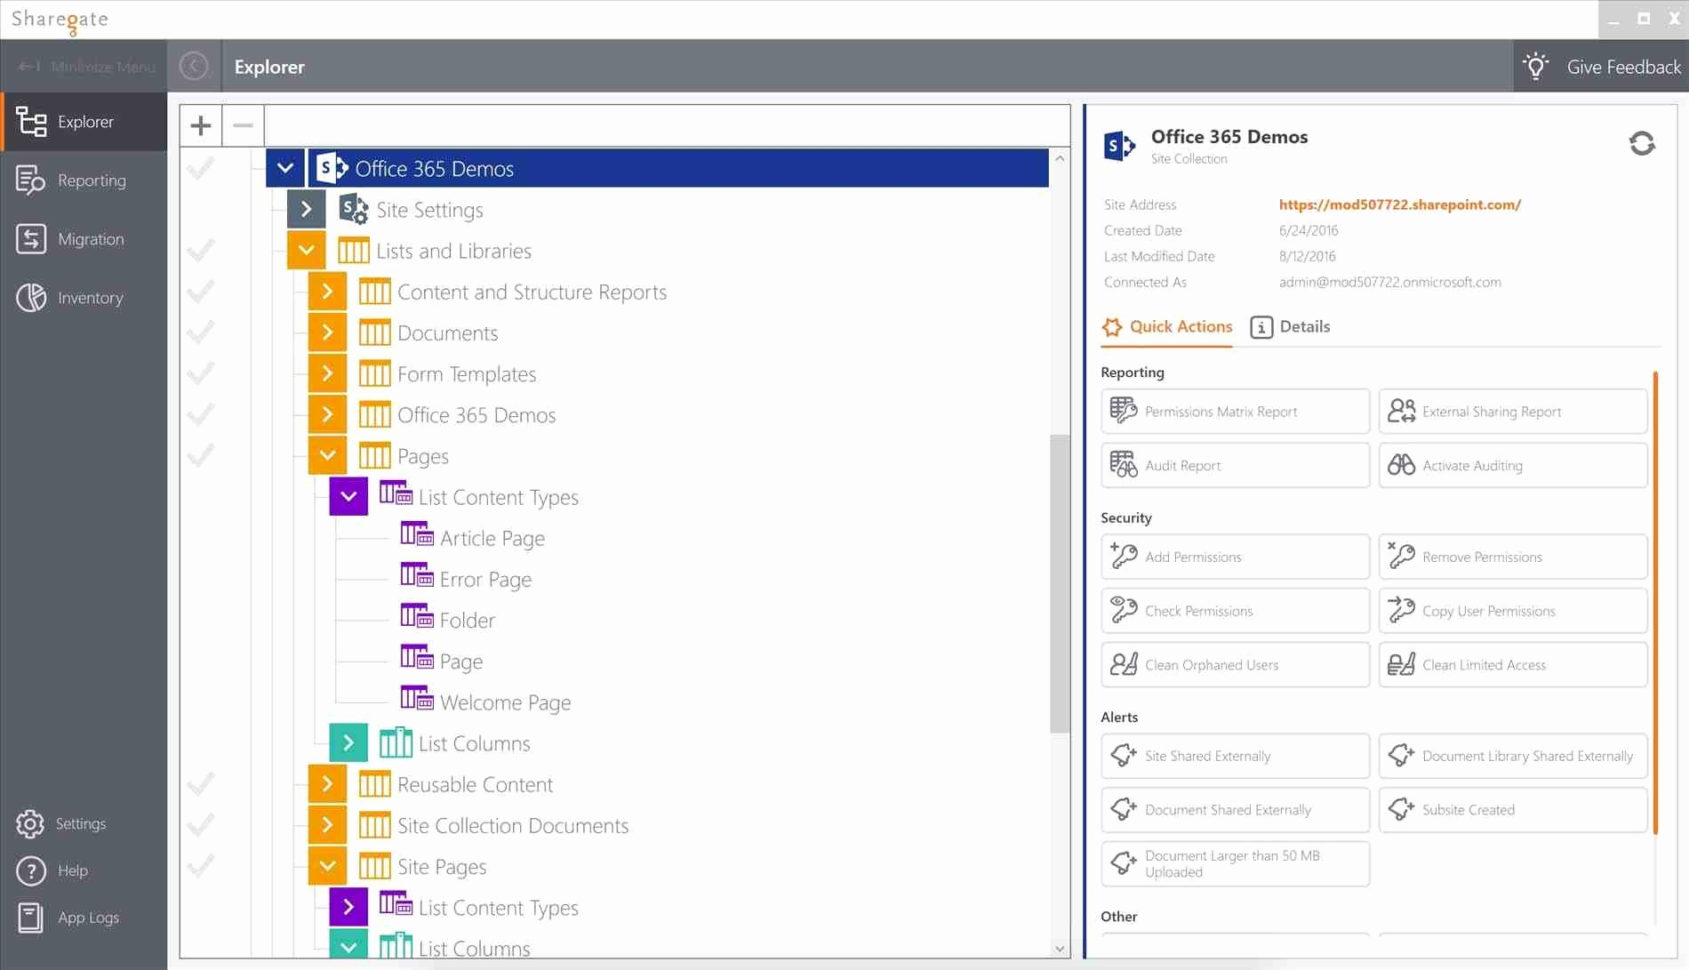Collapse the List Content Types node
This screenshot has width=1689, height=970.
(347, 495)
